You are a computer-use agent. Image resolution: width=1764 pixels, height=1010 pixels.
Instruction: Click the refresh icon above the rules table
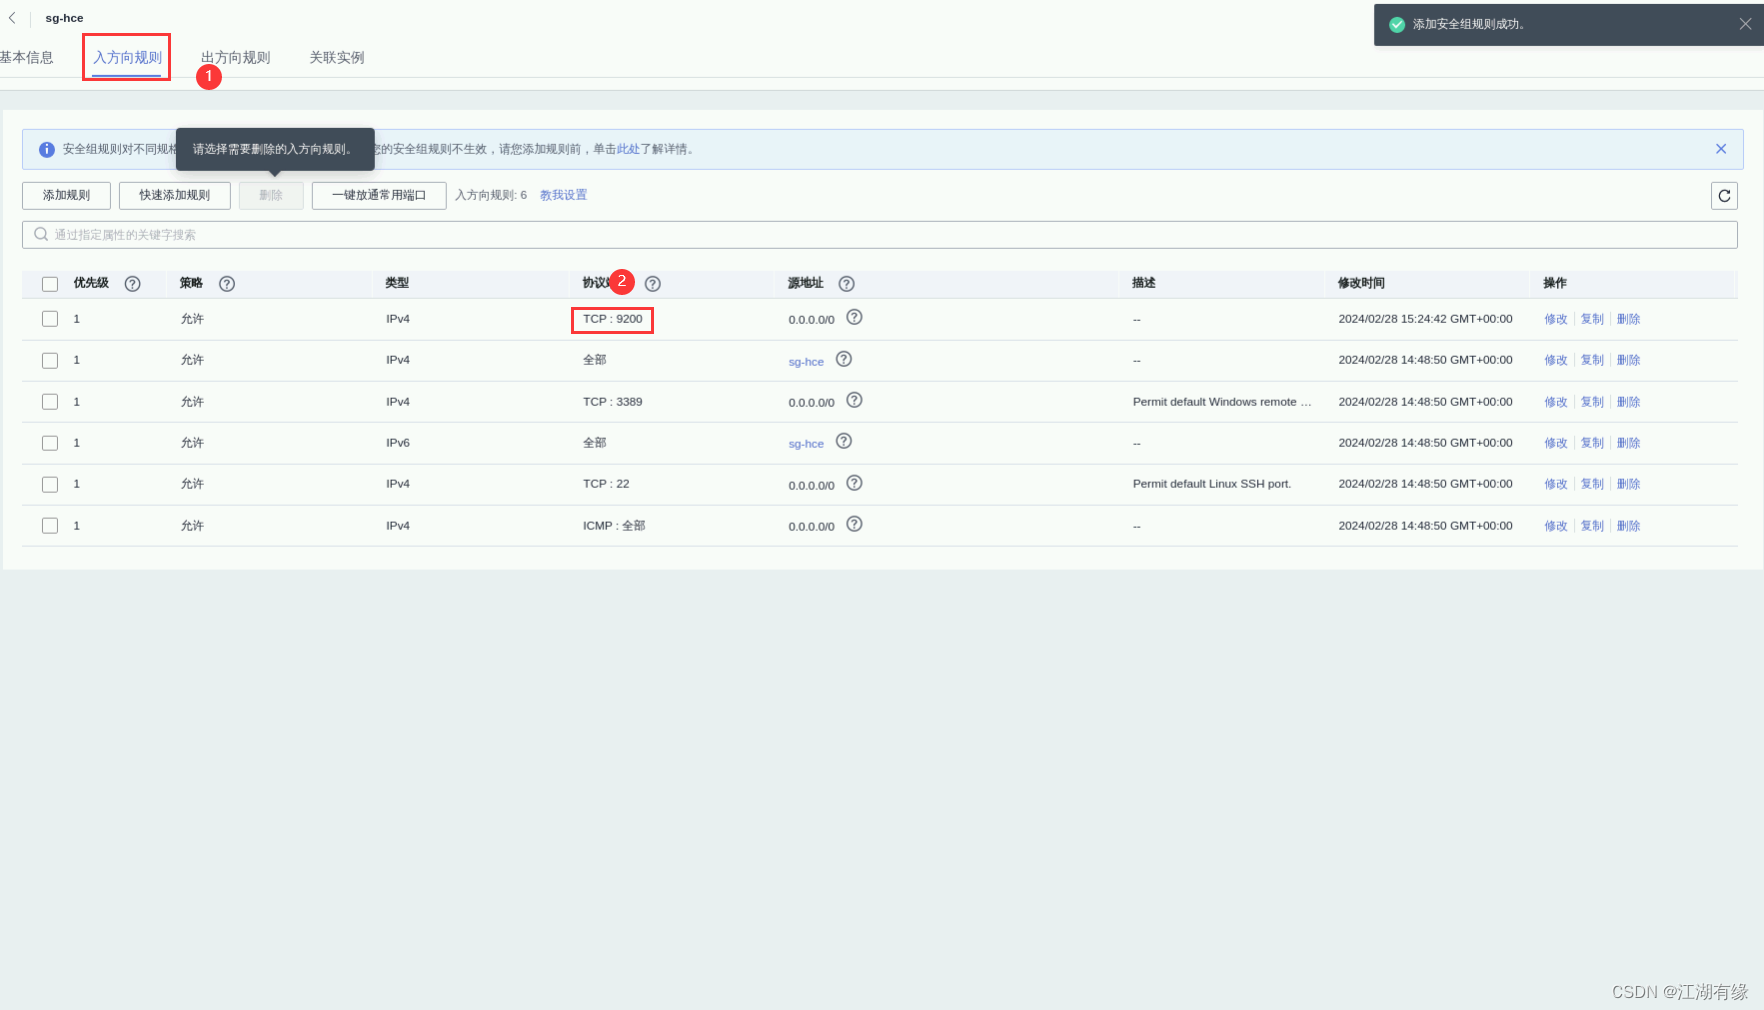coord(1724,196)
